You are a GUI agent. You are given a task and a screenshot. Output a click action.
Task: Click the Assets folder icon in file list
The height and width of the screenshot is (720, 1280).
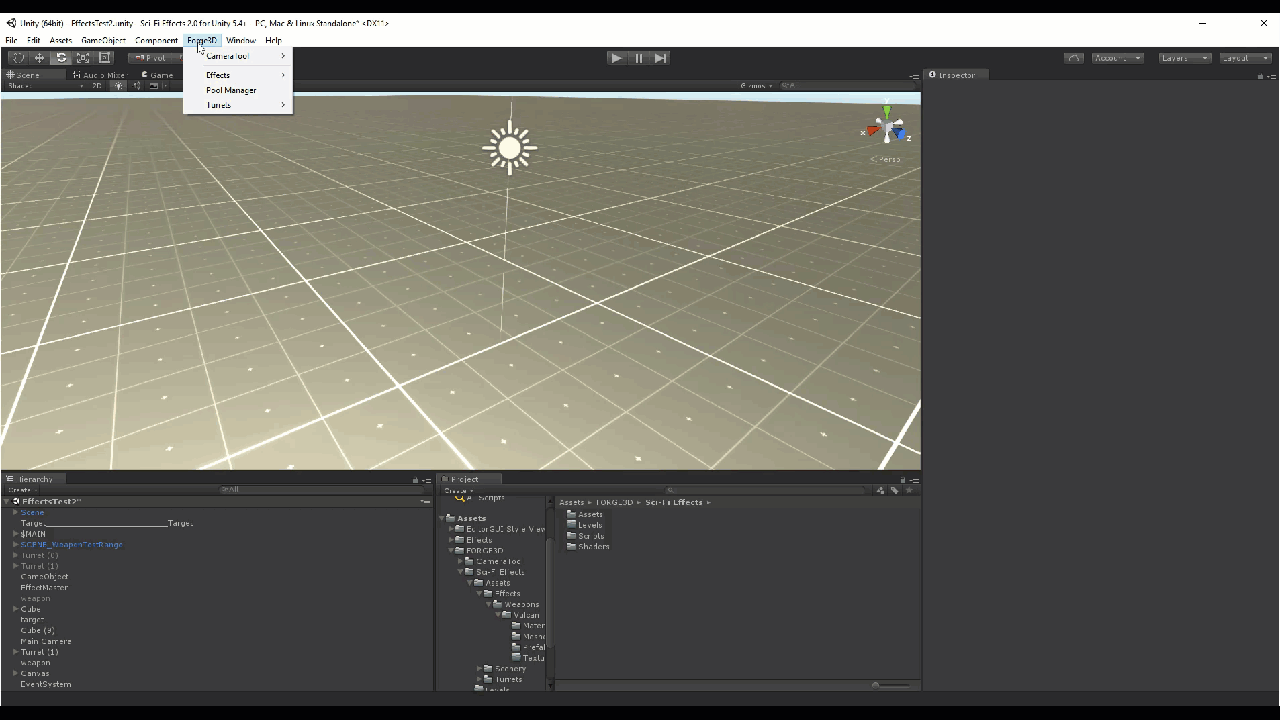(x=572, y=514)
